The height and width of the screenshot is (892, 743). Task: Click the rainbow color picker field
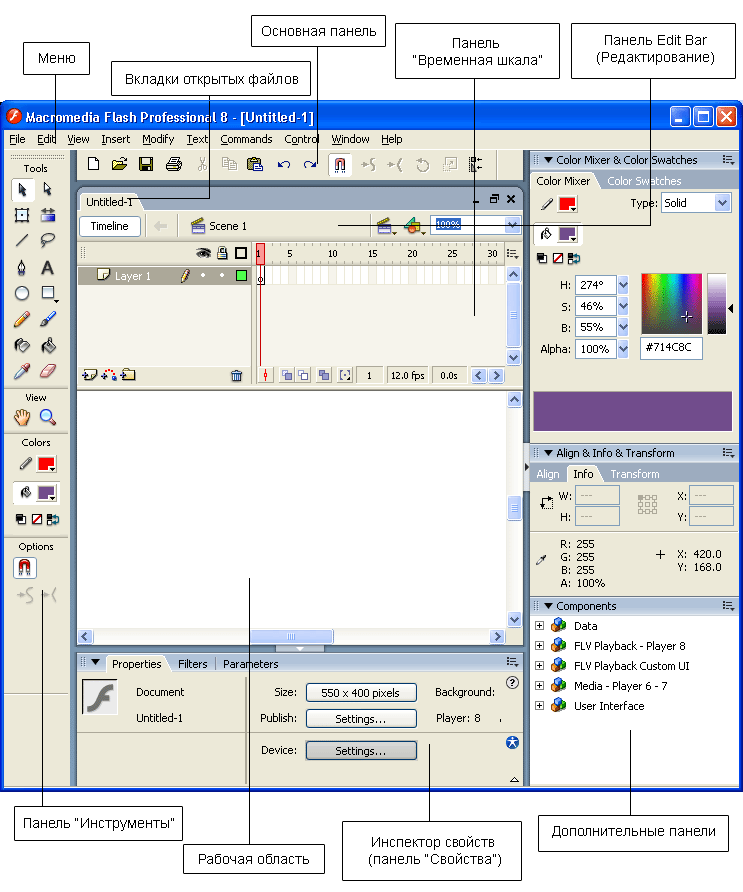click(671, 303)
